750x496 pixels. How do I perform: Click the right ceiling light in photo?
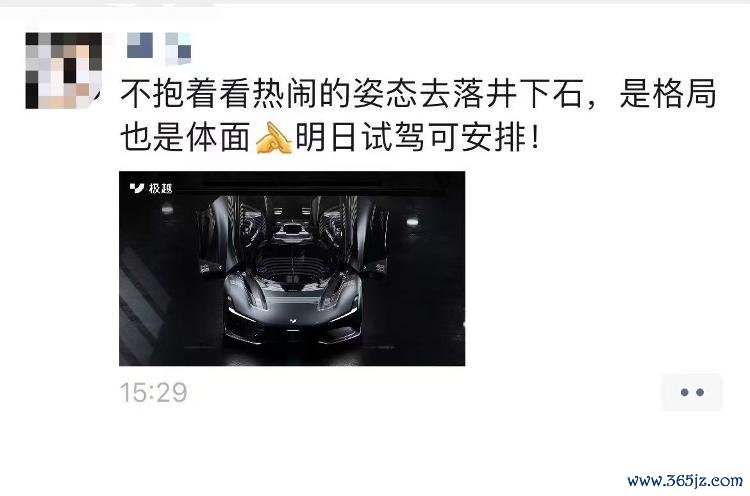(x=412, y=221)
